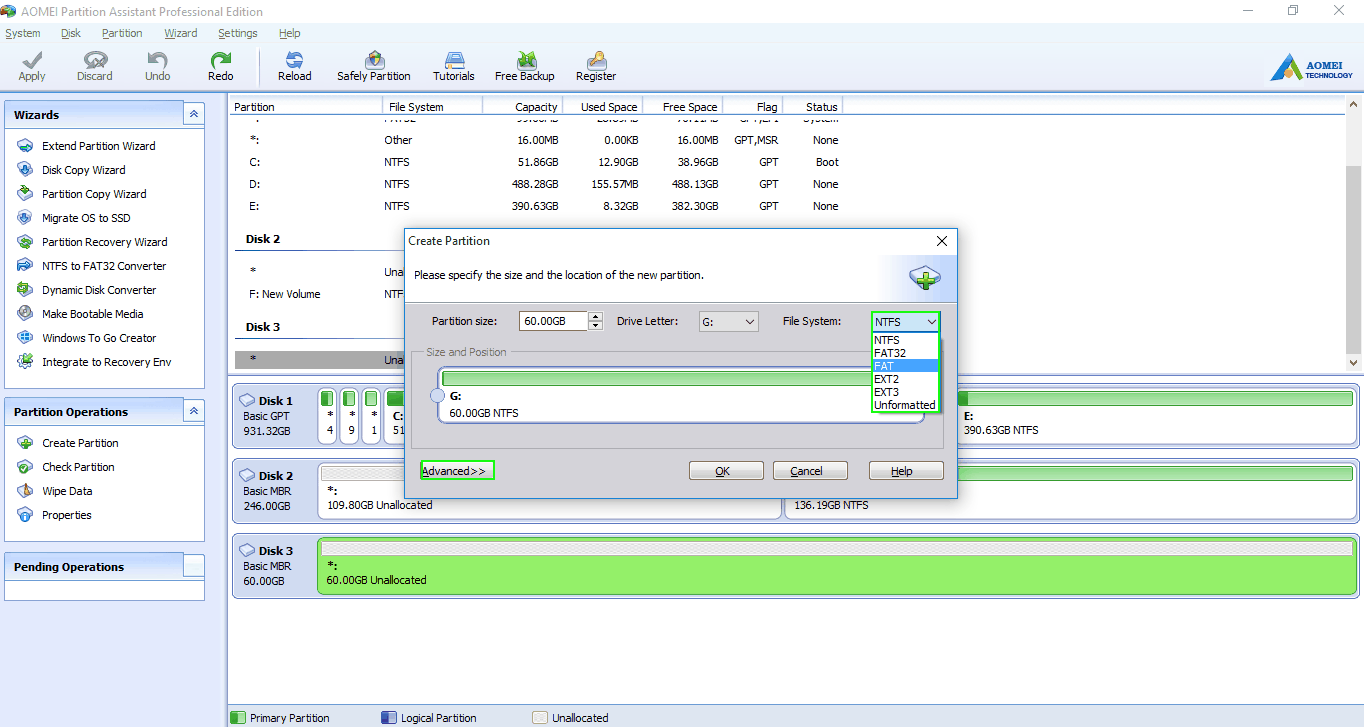Select NTFS from the file system list

[x=906, y=340]
